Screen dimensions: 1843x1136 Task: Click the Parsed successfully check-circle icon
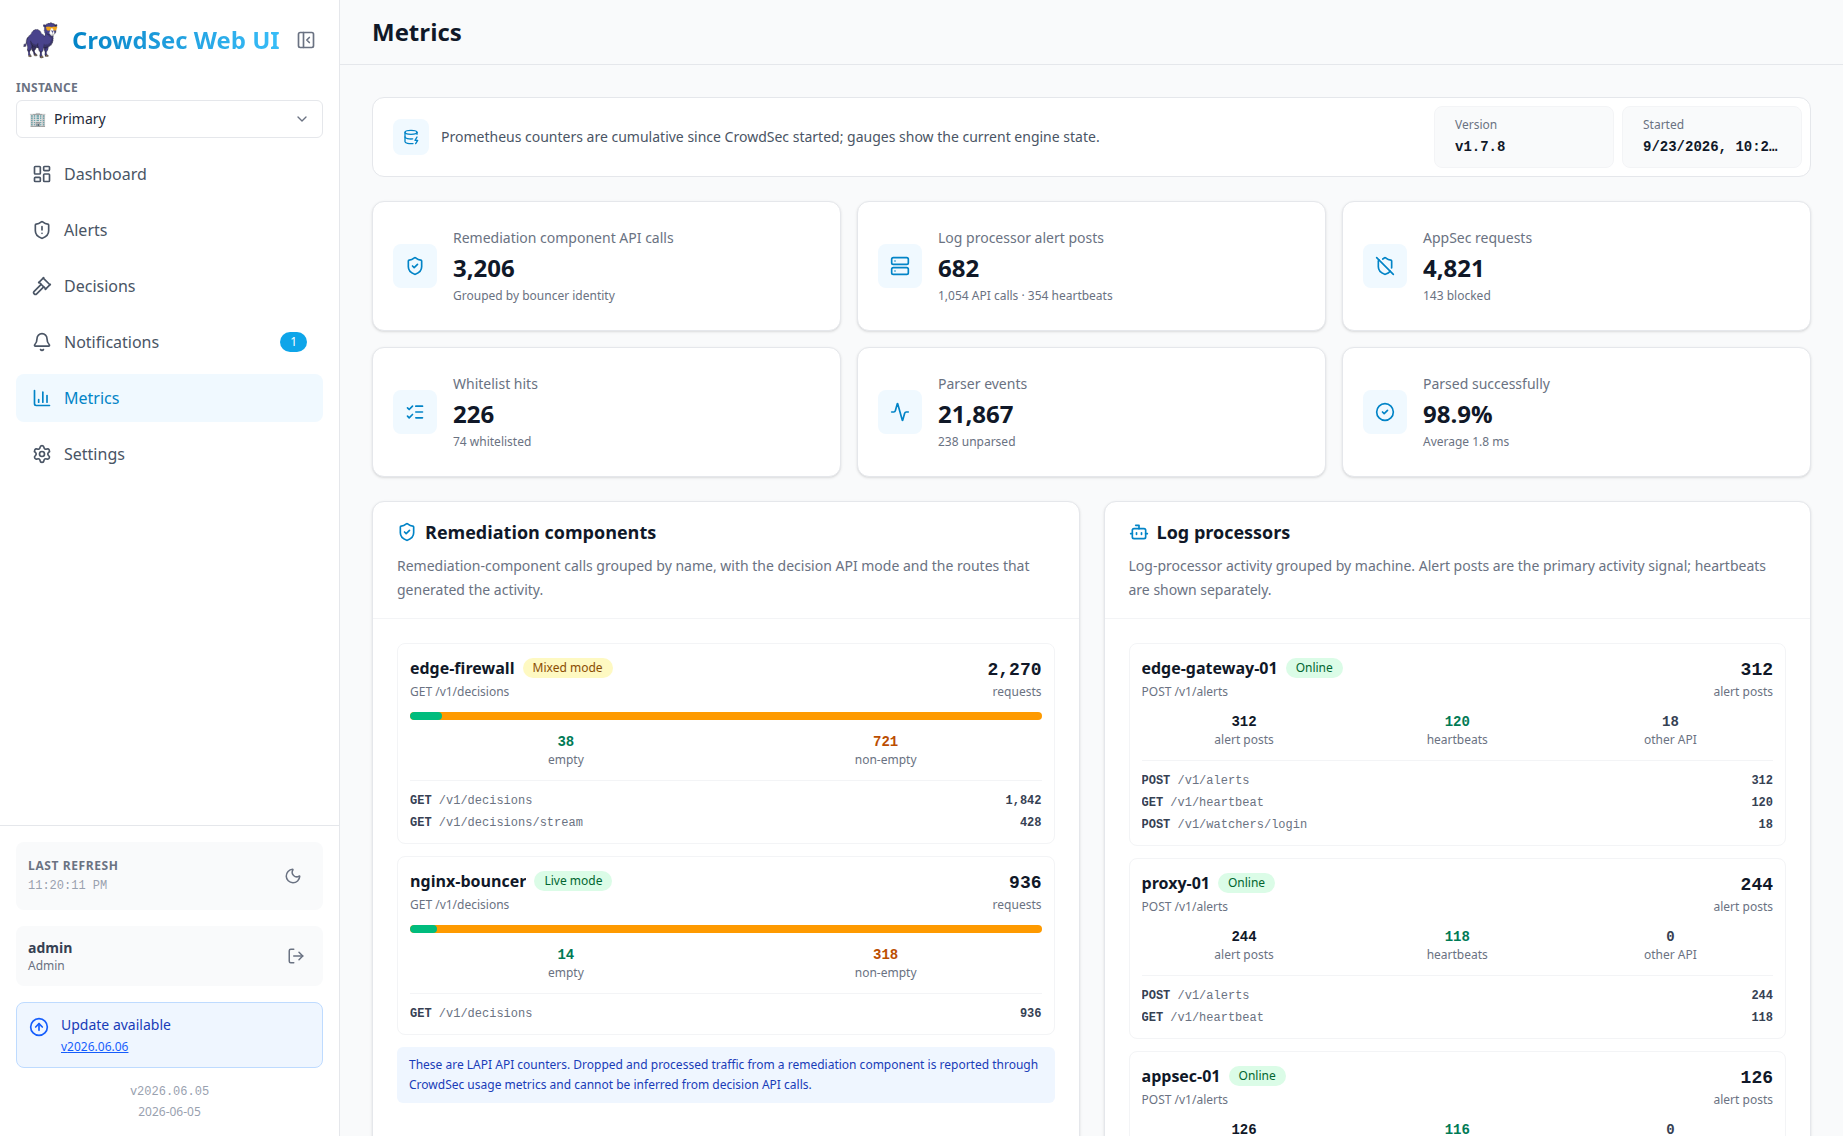(1385, 412)
